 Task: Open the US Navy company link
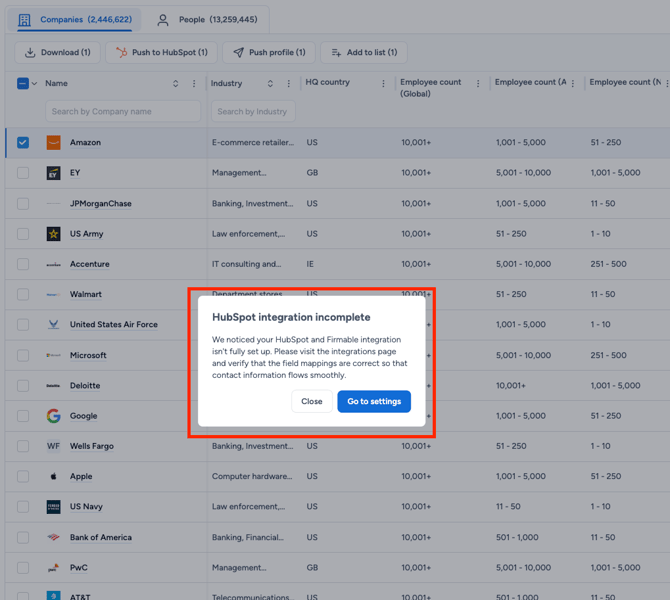[86, 506]
